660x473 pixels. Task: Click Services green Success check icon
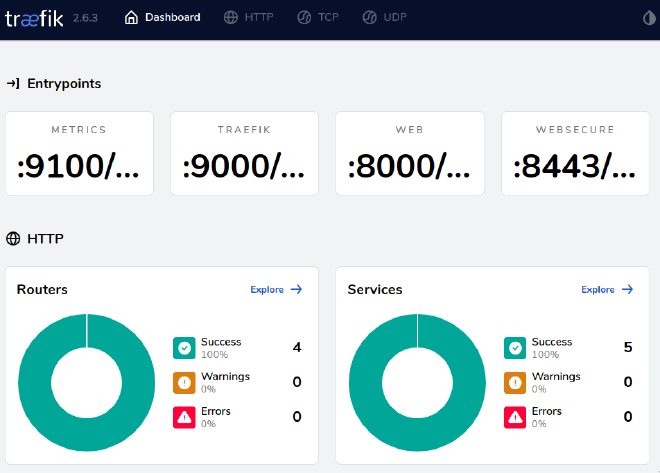pyautogui.click(x=515, y=348)
